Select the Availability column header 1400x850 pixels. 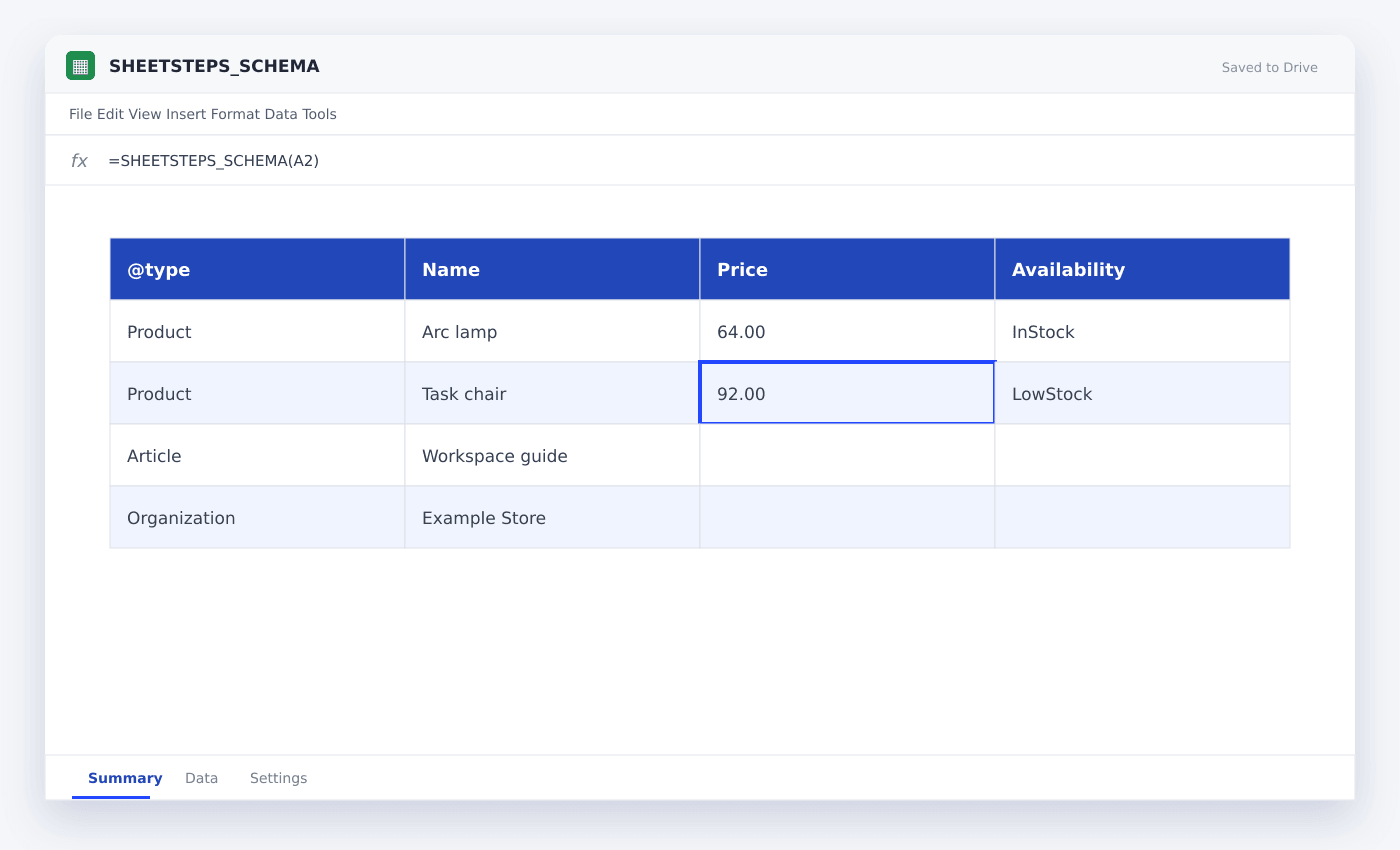1142,269
